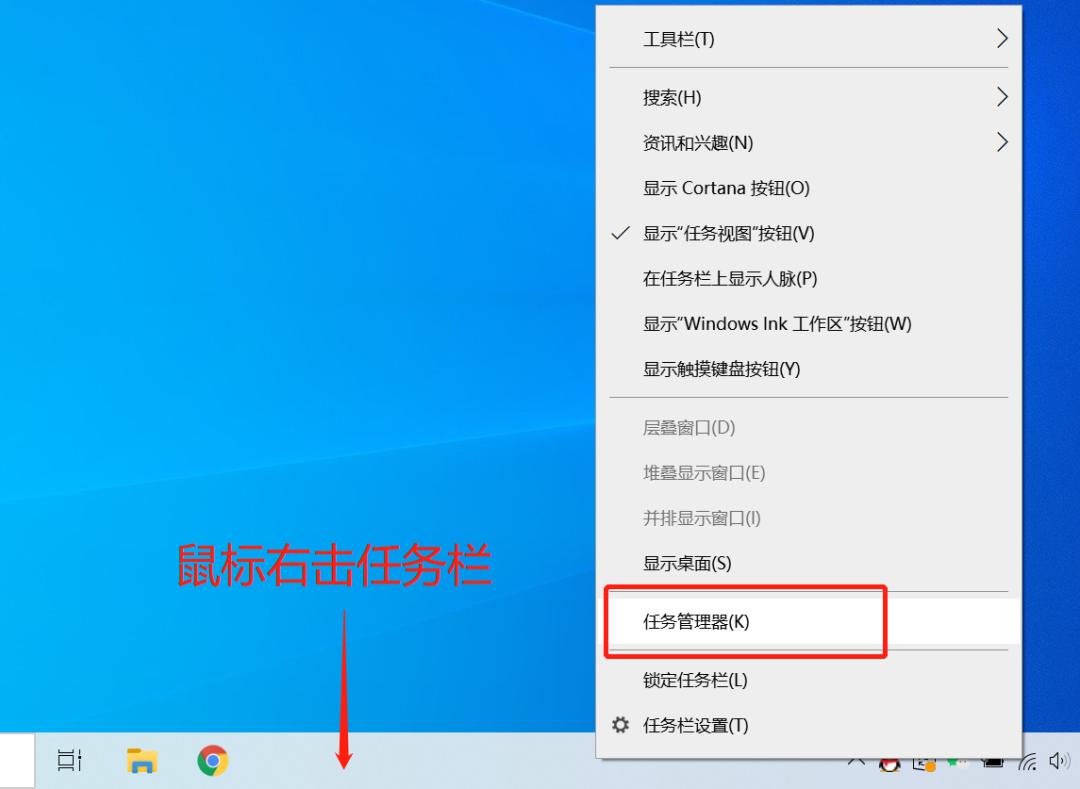Click the Task View icon on the taskbar
Image resolution: width=1080 pixels, height=789 pixels.
point(69,760)
